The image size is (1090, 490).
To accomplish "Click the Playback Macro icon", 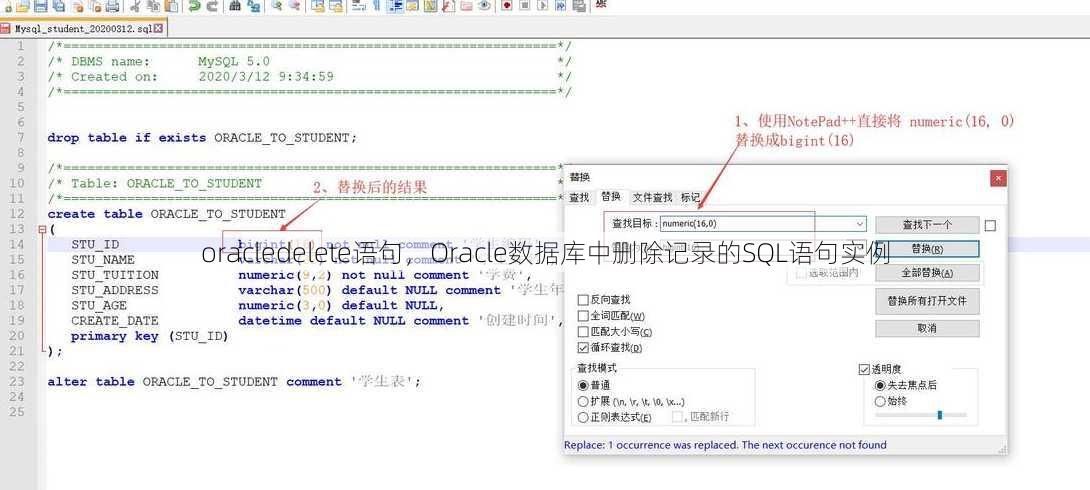I will tap(543, 6).
